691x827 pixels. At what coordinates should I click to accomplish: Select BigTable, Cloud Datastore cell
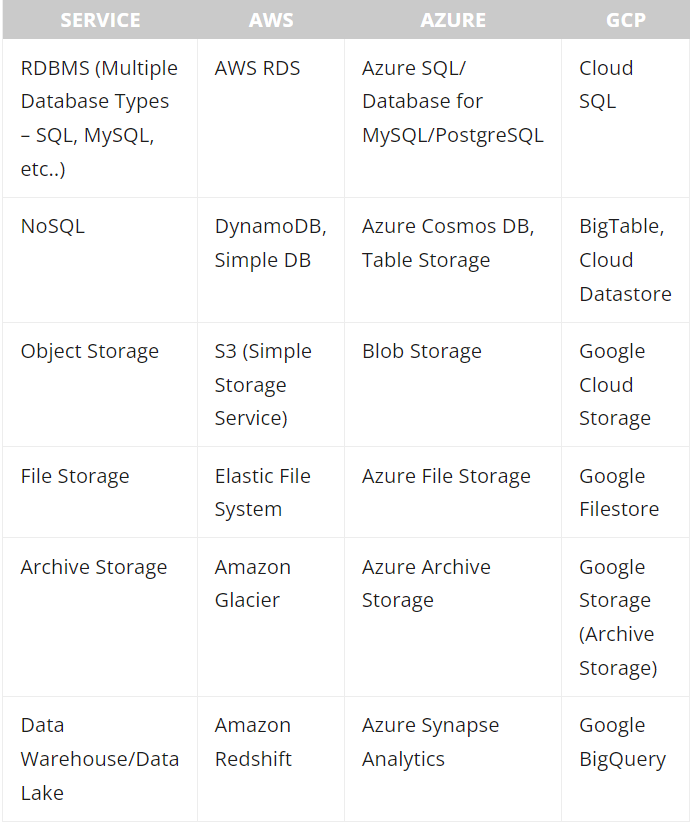(x=626, y=260)
